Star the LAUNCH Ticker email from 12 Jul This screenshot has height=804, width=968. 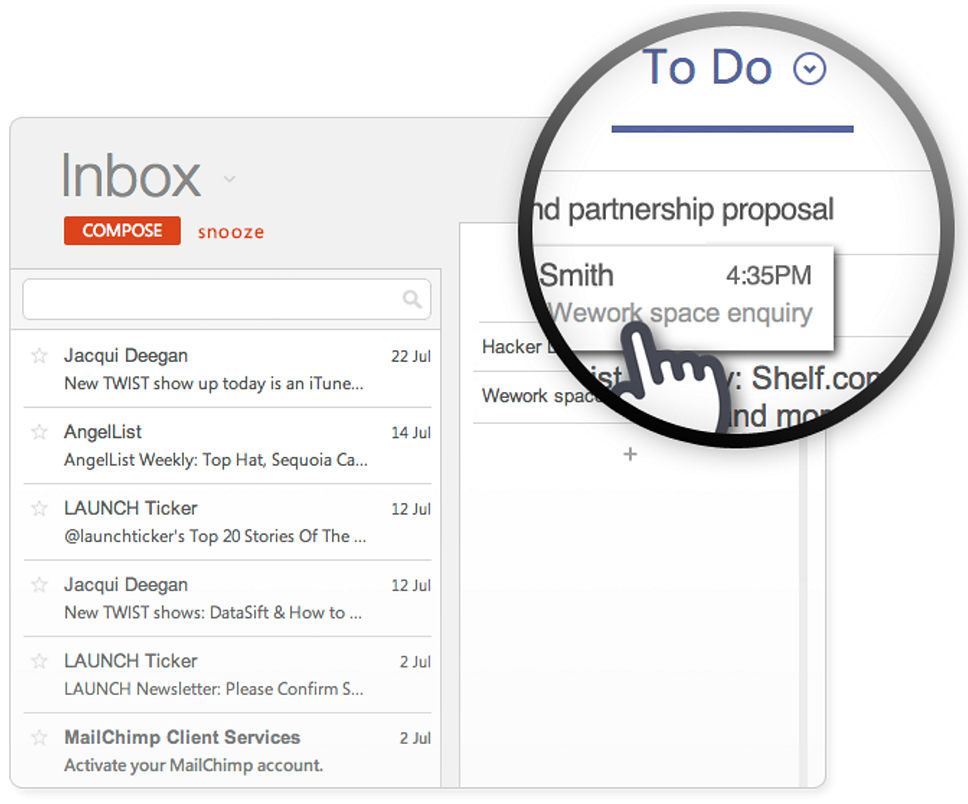[39, 508]
